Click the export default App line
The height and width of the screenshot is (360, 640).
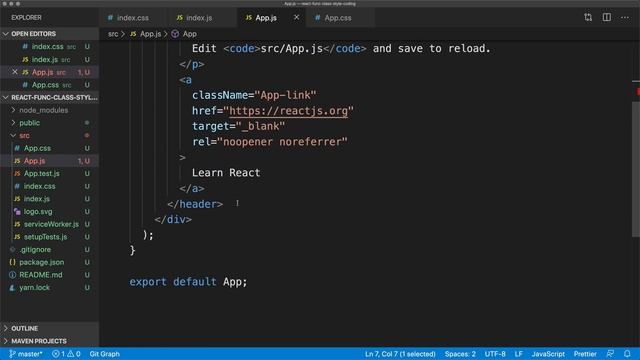[188, 282]
